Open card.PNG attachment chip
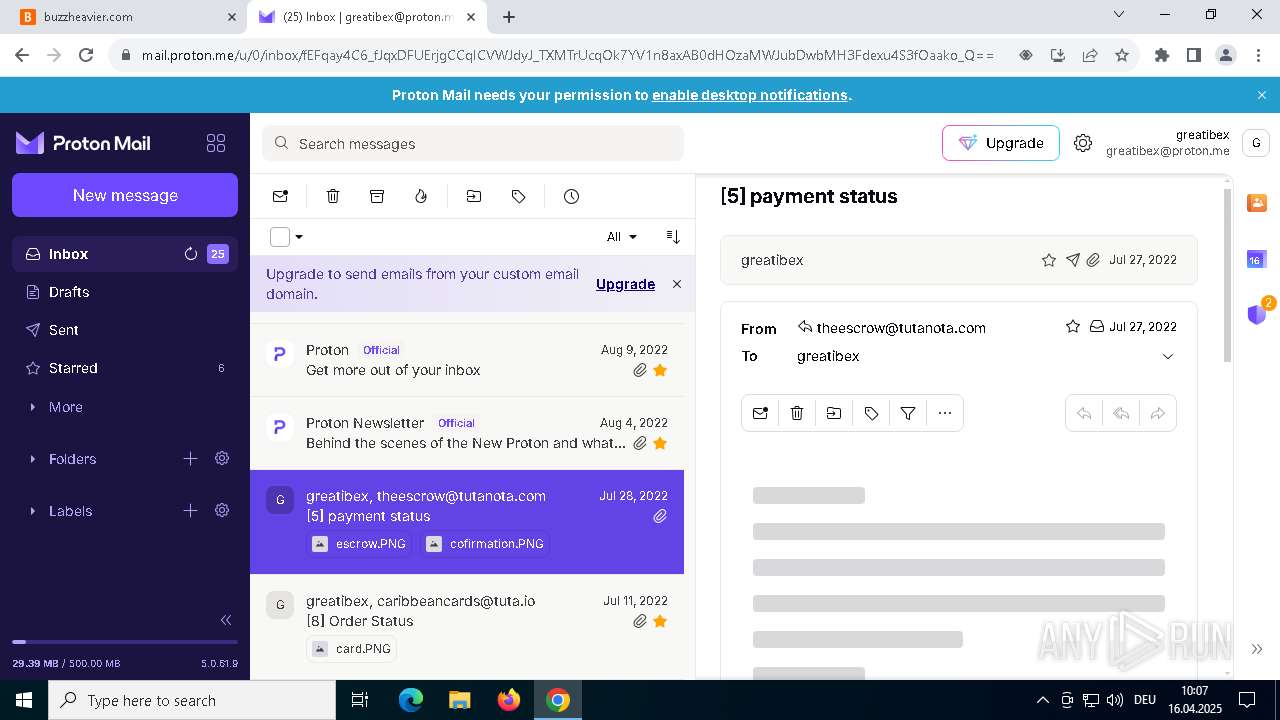This screenshot has width=1280, height=720. pyautogui.click(x=351, y=649)
